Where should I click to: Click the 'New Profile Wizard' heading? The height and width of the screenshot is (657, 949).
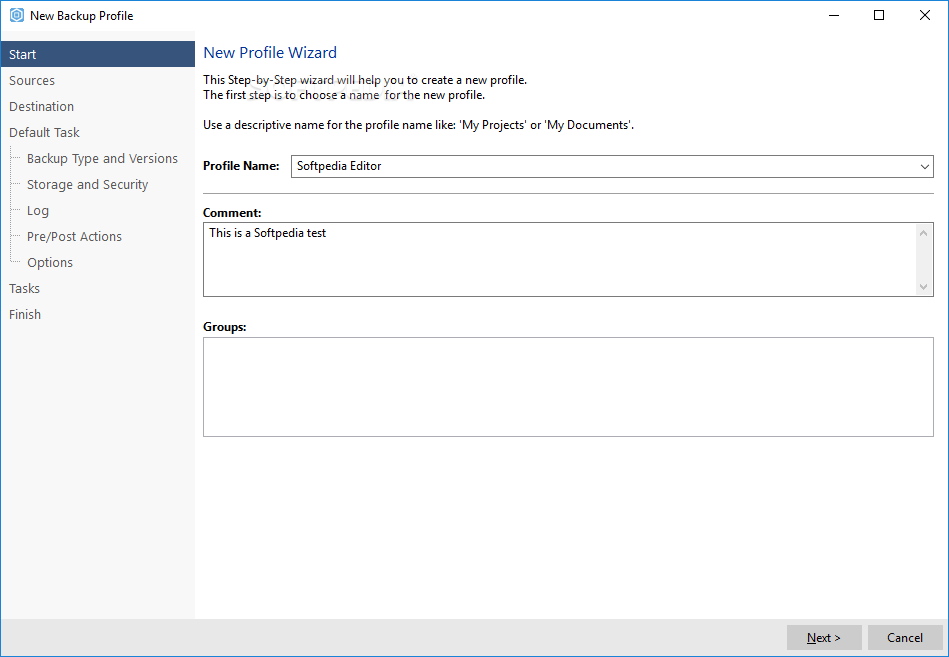(x=270, y=53)
